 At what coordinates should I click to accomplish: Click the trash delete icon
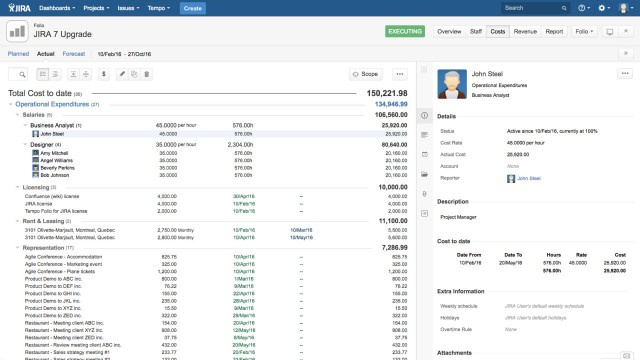coord(147,74)
